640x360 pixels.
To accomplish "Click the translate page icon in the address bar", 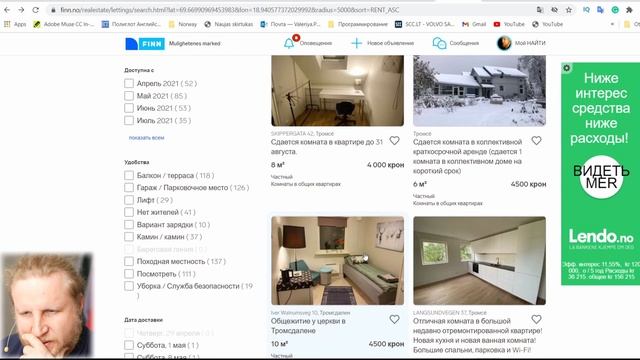I will [x=540, y=10].
